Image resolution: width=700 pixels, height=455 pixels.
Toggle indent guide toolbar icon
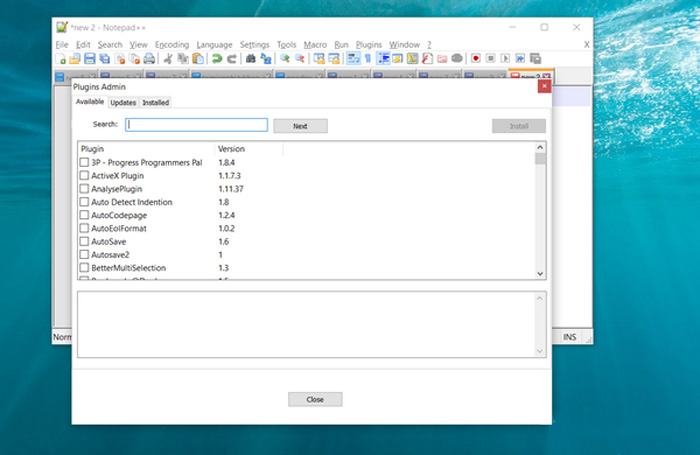pos(383,58)
